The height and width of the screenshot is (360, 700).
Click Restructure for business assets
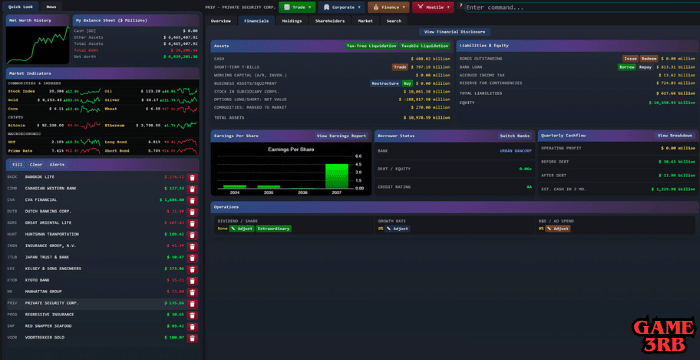click(x=385, y=83)
